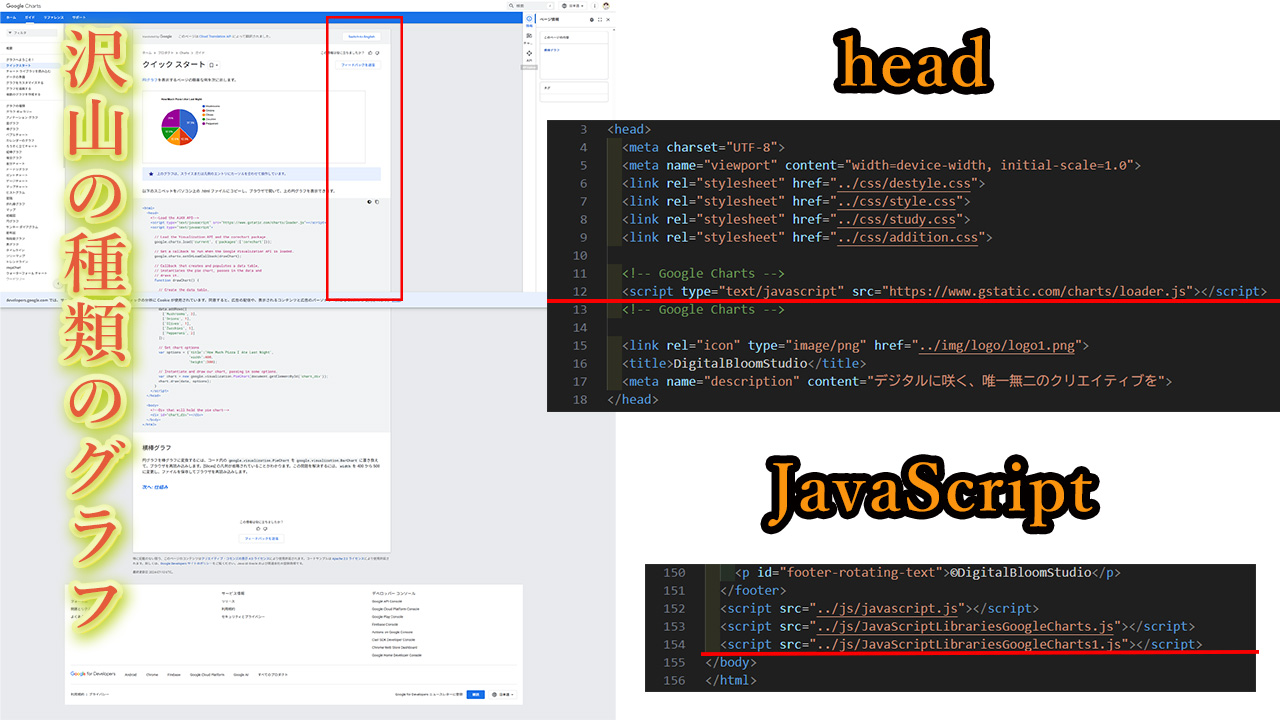Close the page info side panel
The height and width of the screenshot is (720, 1280).
608,19
